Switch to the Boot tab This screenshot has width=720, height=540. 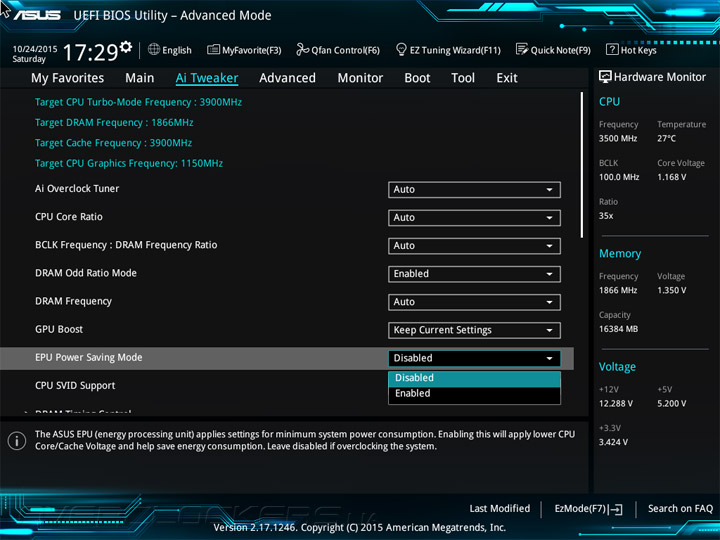tap(417, 78)
